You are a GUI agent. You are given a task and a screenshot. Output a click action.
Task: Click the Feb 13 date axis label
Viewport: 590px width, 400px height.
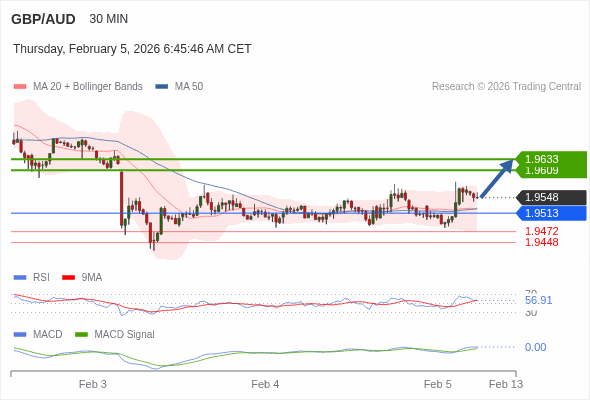tap(506, 384)
